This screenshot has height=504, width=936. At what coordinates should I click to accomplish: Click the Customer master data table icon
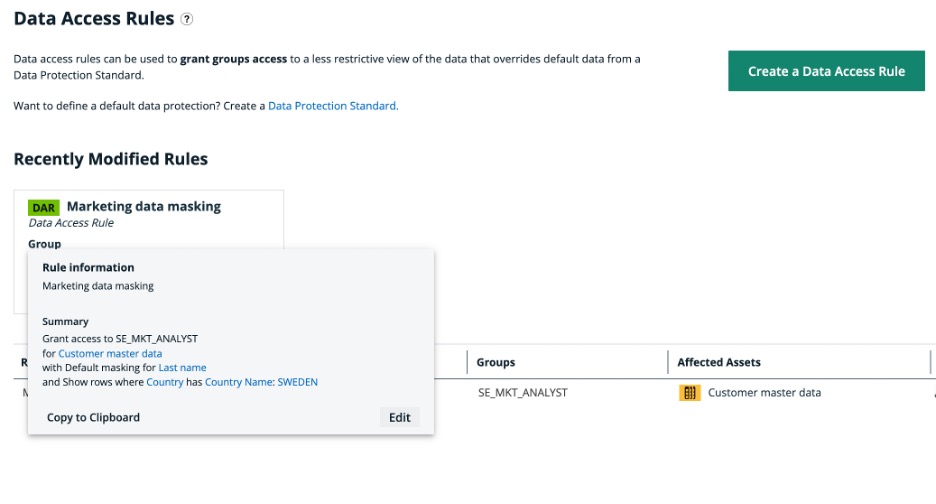[689, 393]
